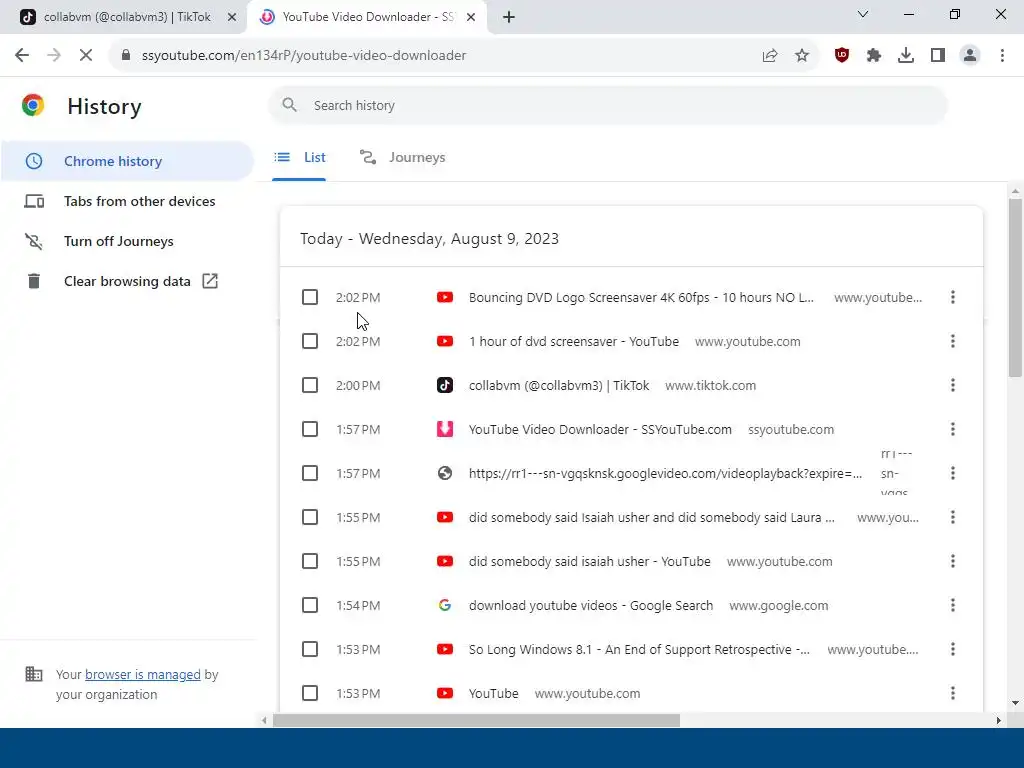Open the Extensions puzzle icon
The height and width of the screenshot is (768, 1024).
coord(874,56)
